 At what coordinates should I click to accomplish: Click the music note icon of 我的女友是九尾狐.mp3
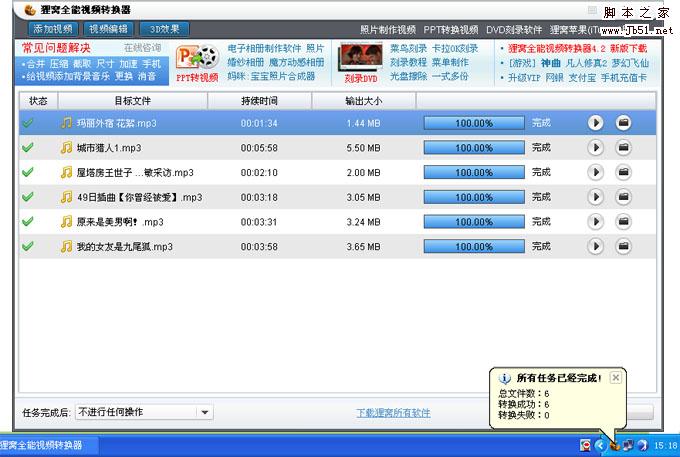[x=66, y=246]
